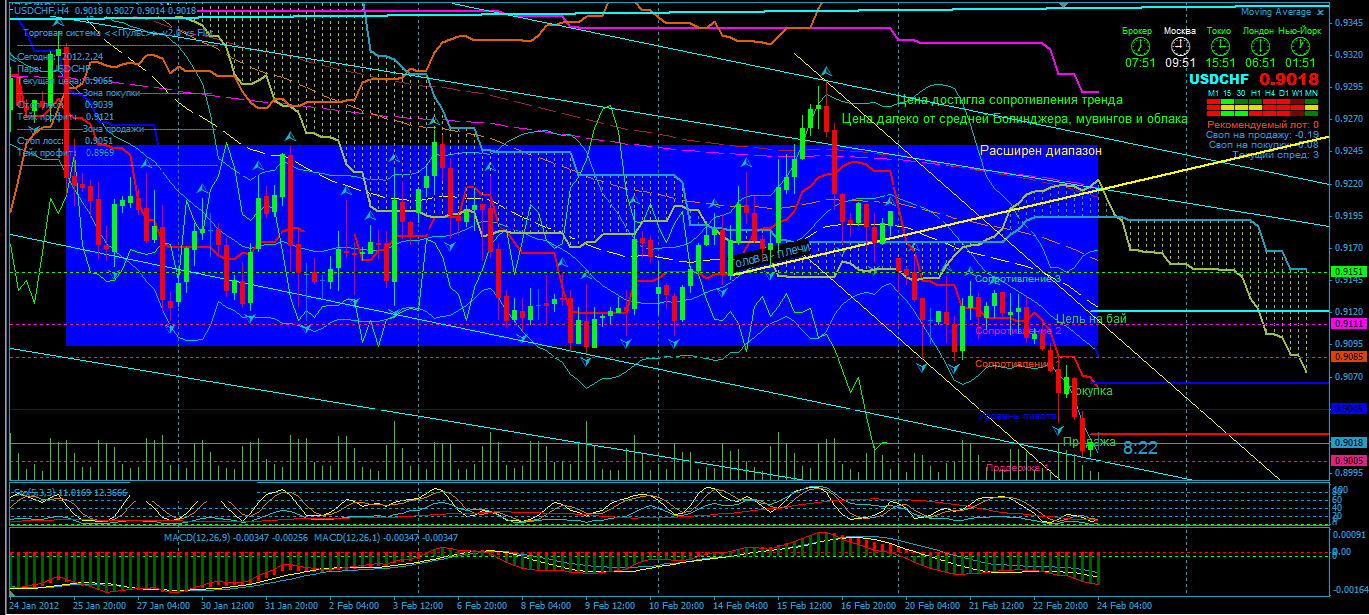Click the large red 0.9018 price readout
The height and width of the screenshot is (615, 1369).
click(1289, 79)
